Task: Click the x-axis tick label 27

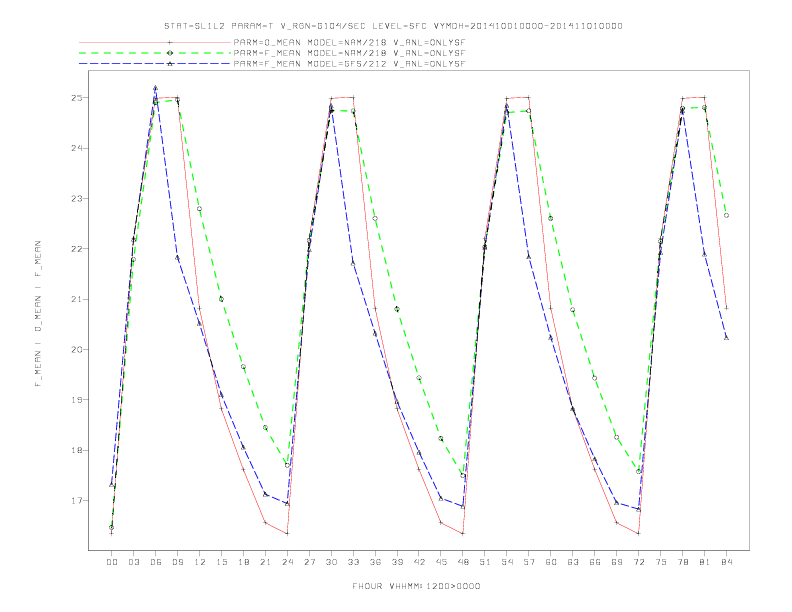Action: (309, 562)
